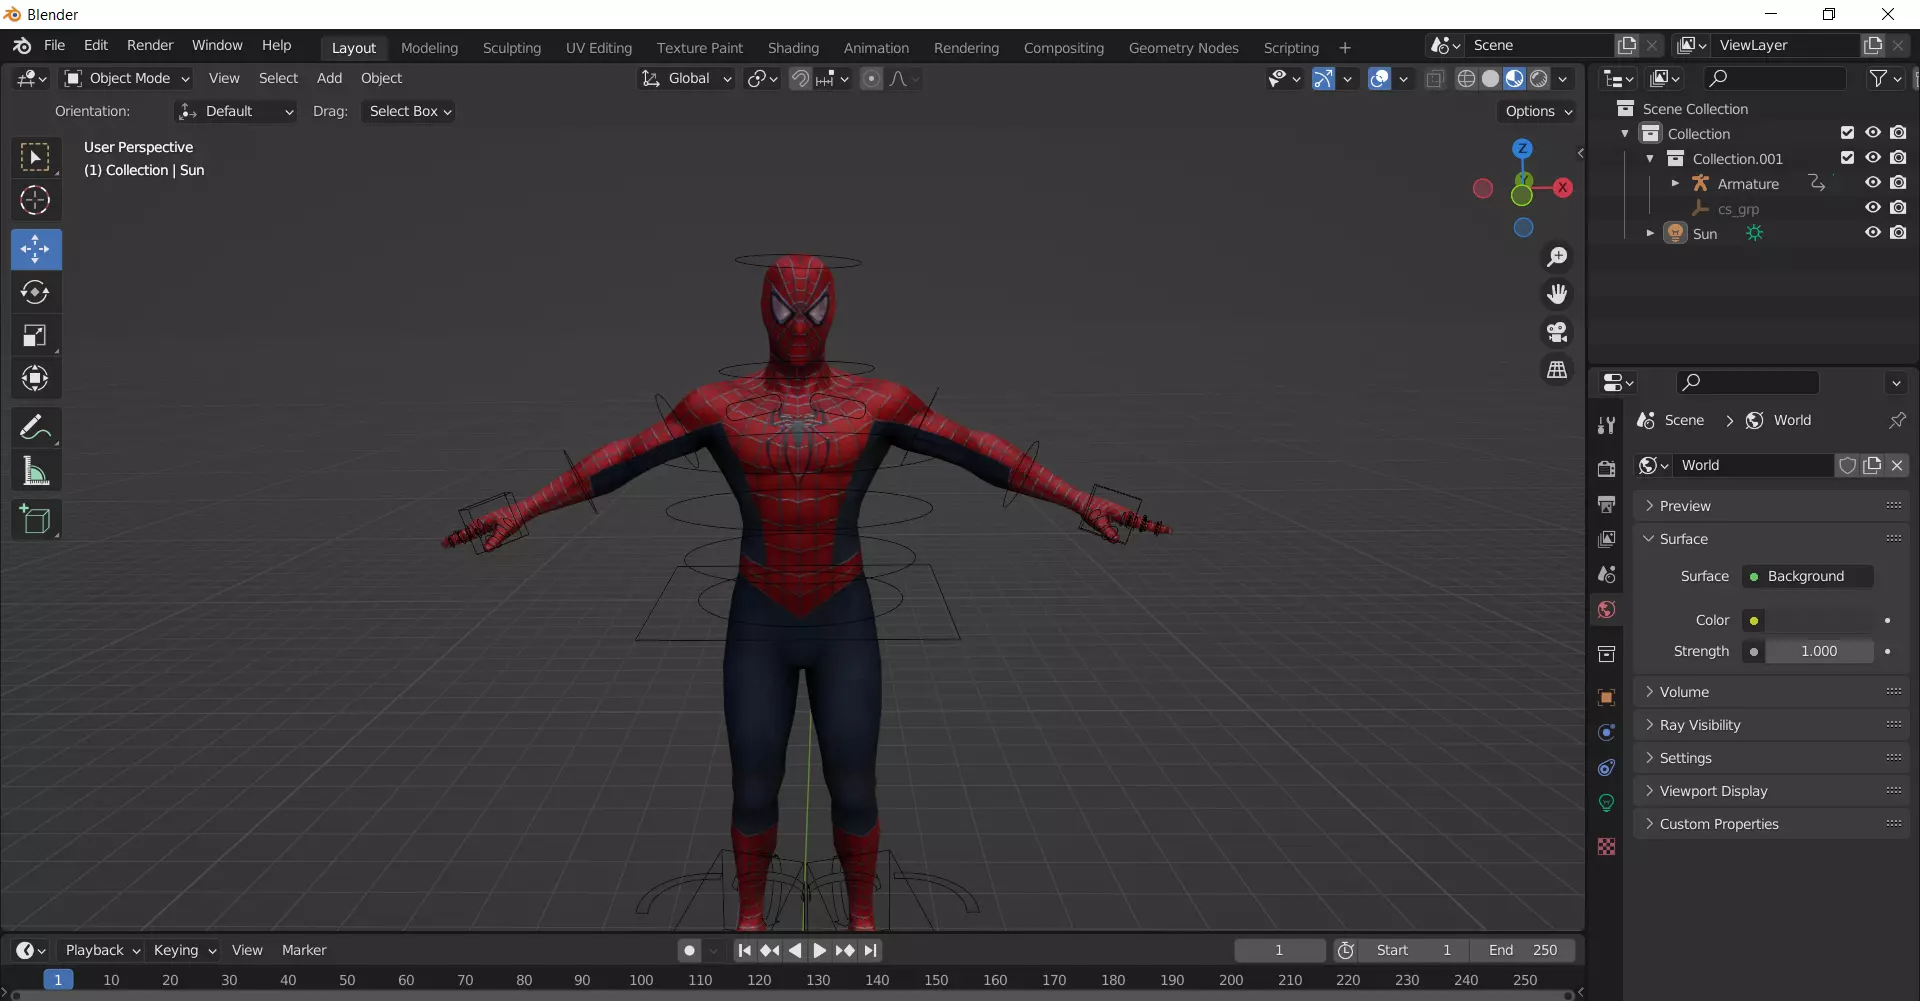
Task: Activate the 3D Cursor tool
Action: 36,201
